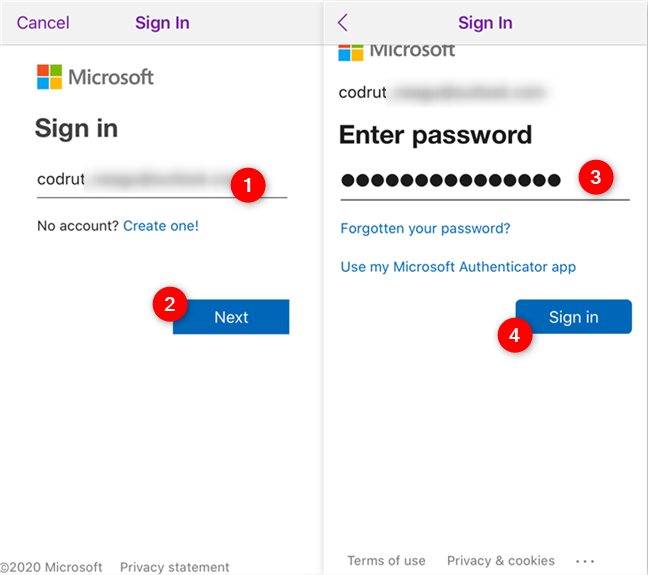
Task: Choose Use my Microsoft Authenticator app
Action: click(458, 267)
